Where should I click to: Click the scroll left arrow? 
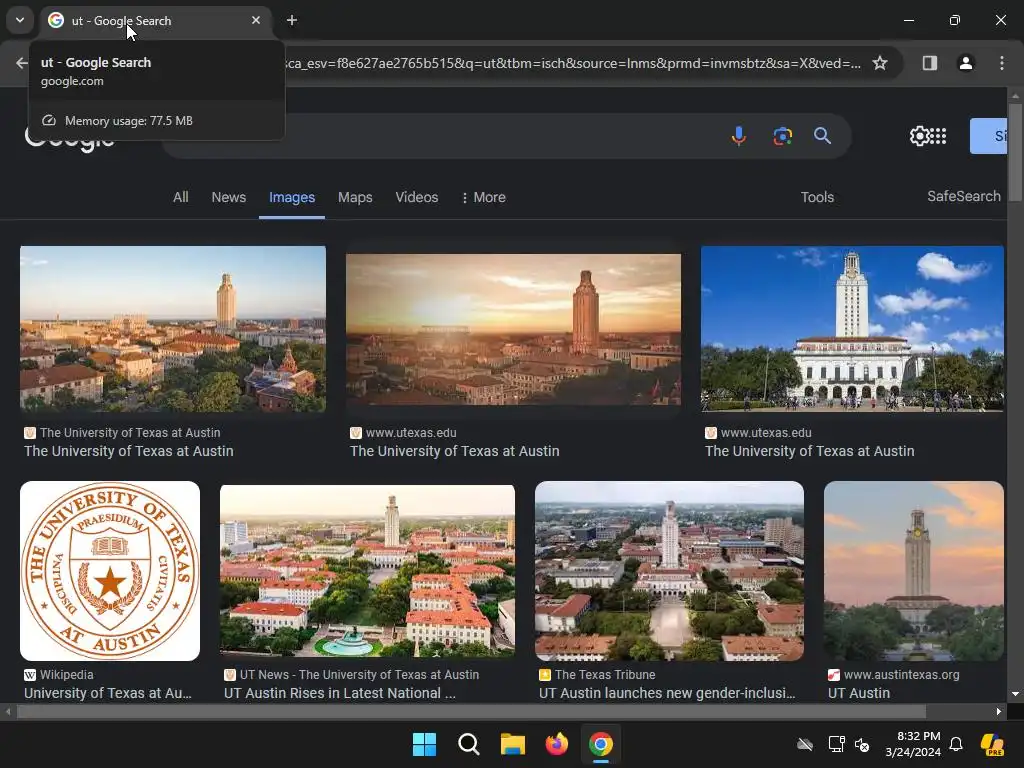point(7,711)
